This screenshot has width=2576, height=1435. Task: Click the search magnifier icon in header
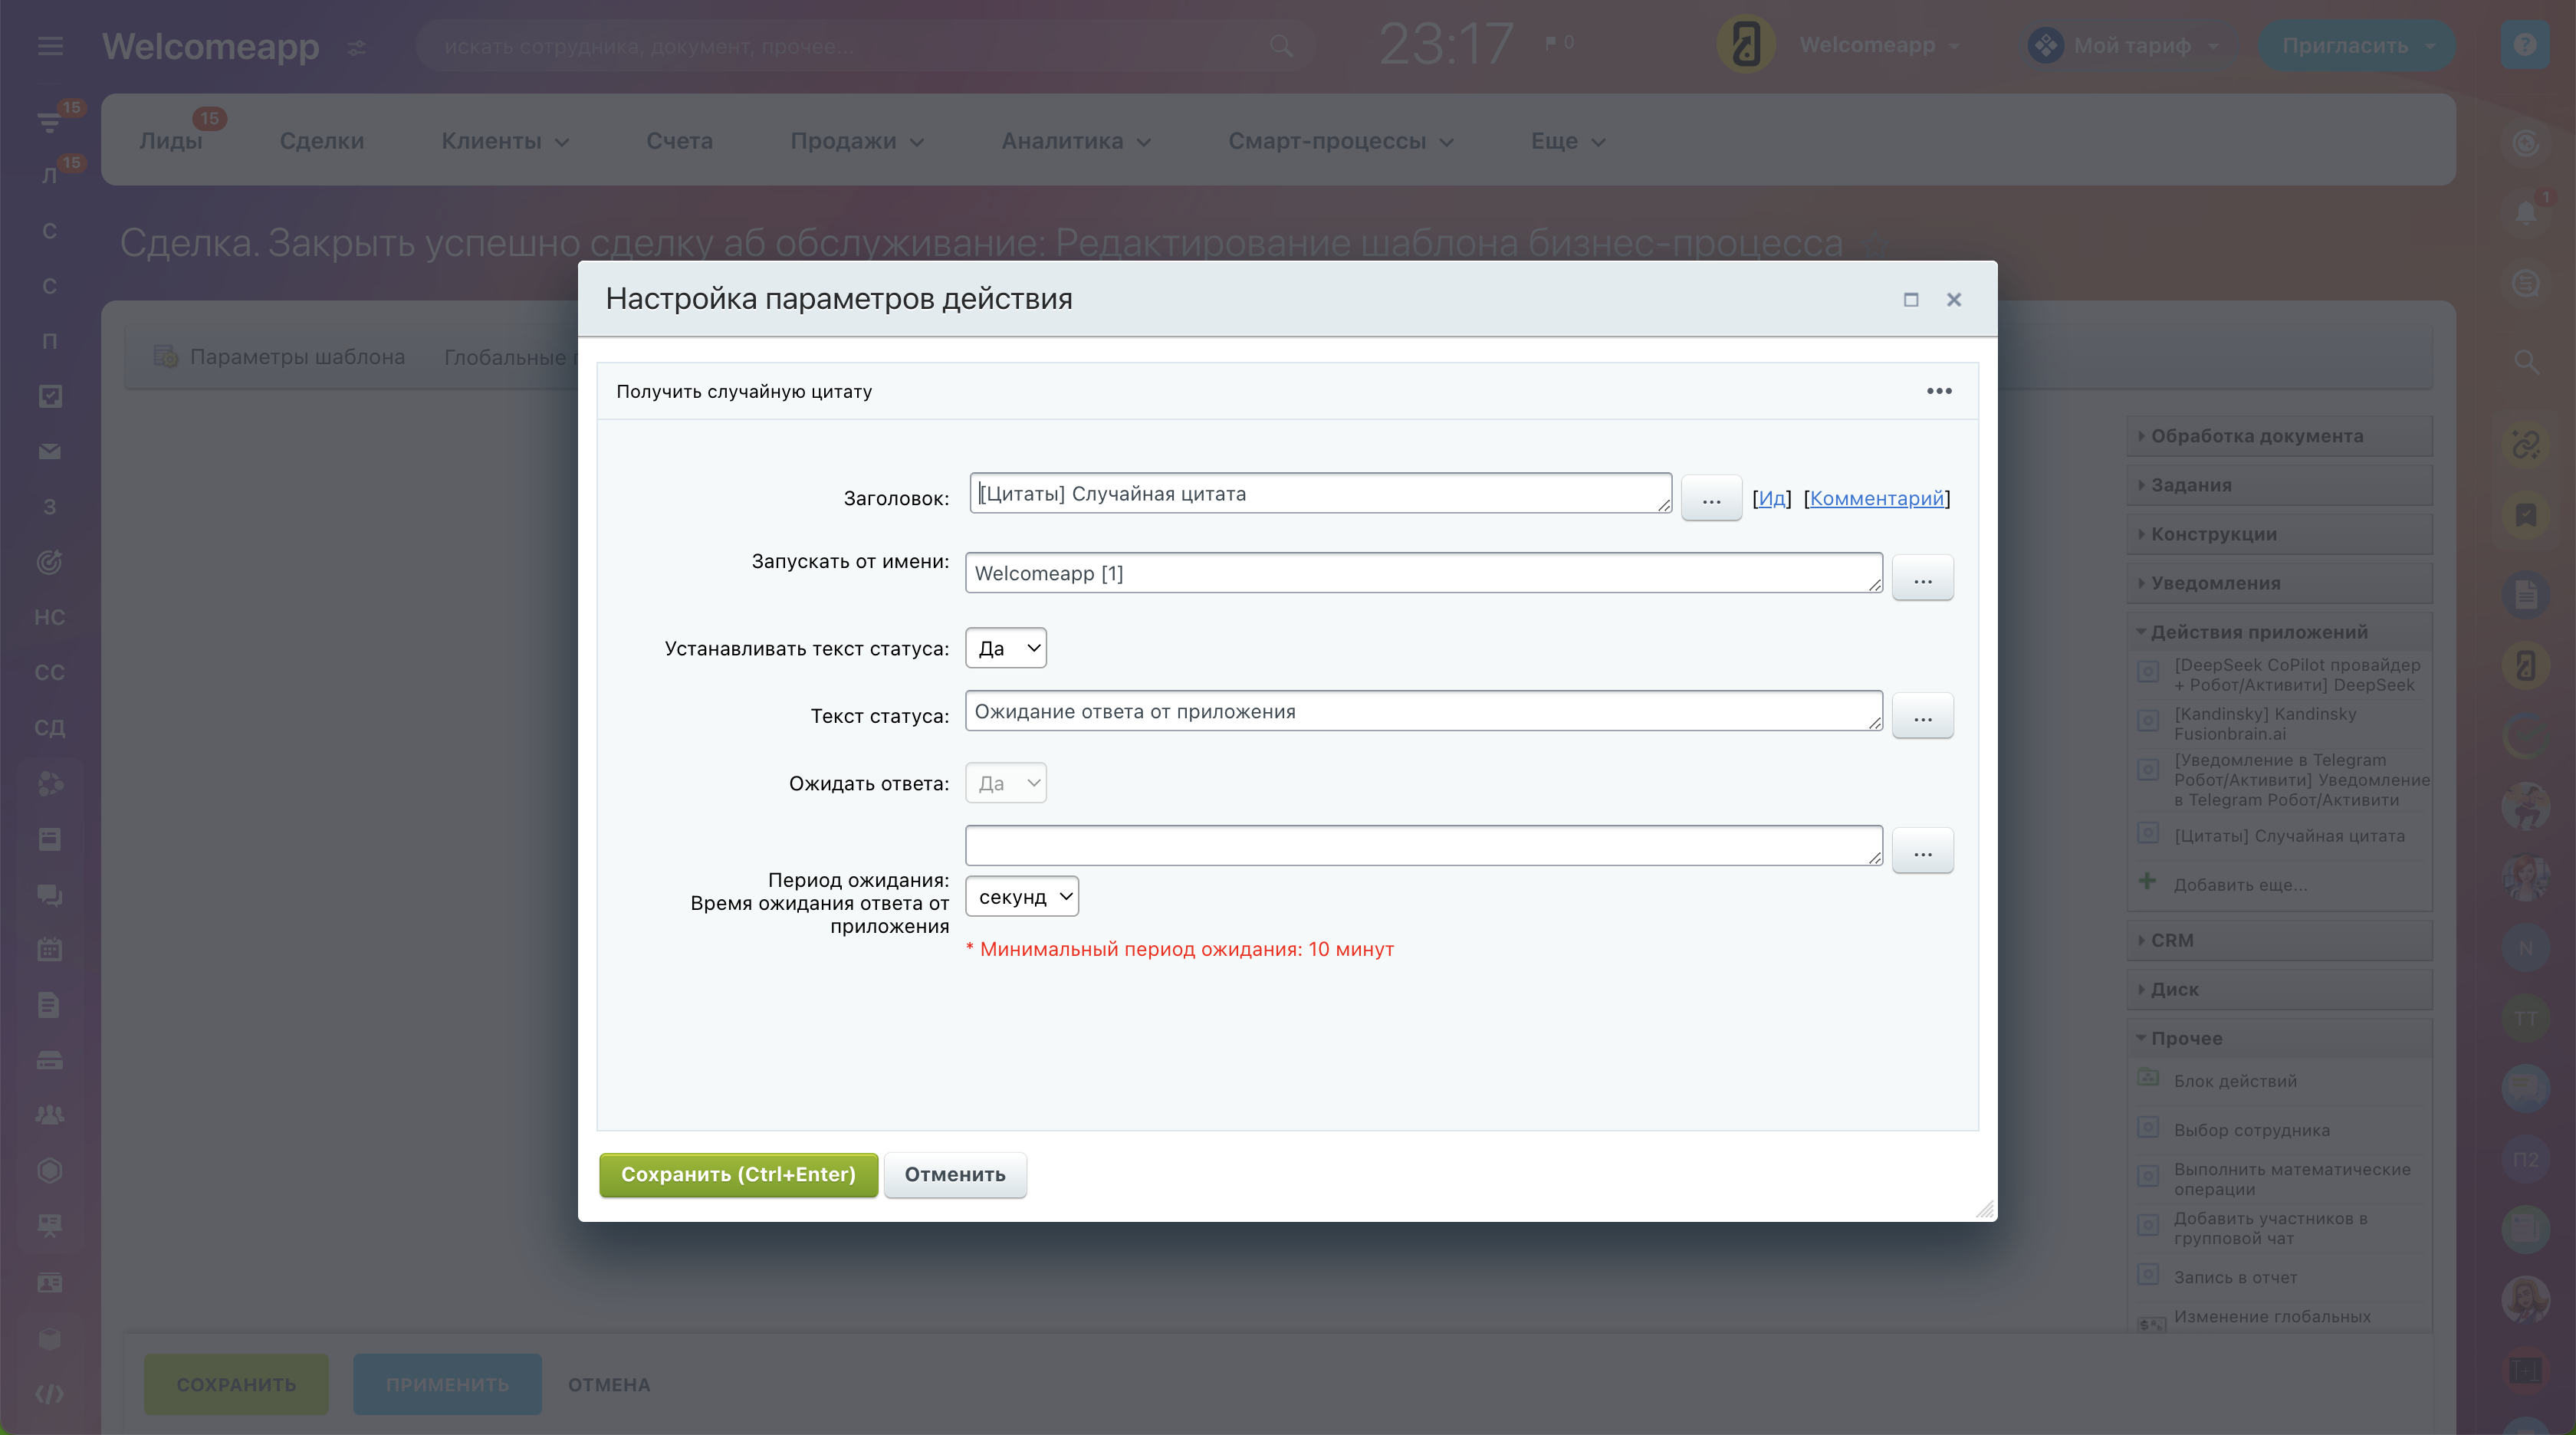coord(1281,46)
